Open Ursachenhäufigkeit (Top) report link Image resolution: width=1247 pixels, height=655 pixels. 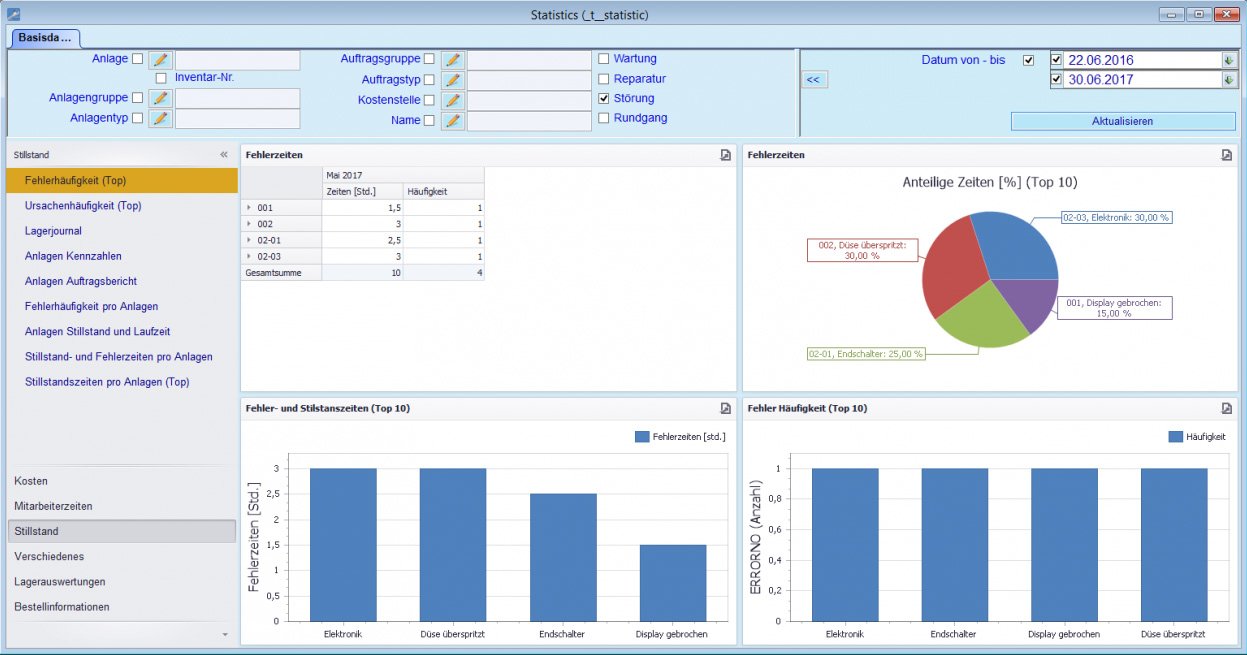click(83, 206)
